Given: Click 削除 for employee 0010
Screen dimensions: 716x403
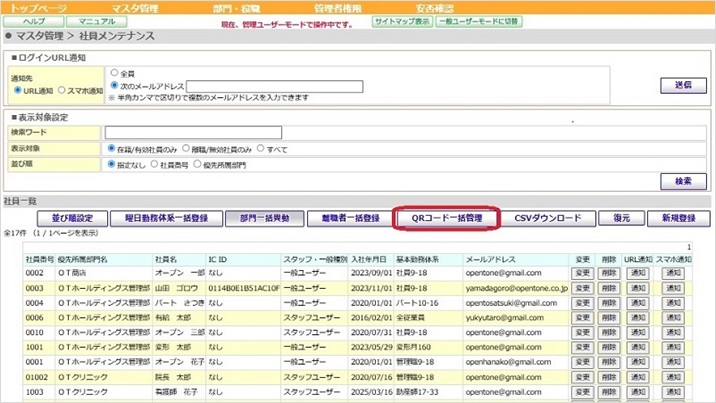Looking at the screenshot, I should point(609,332).
